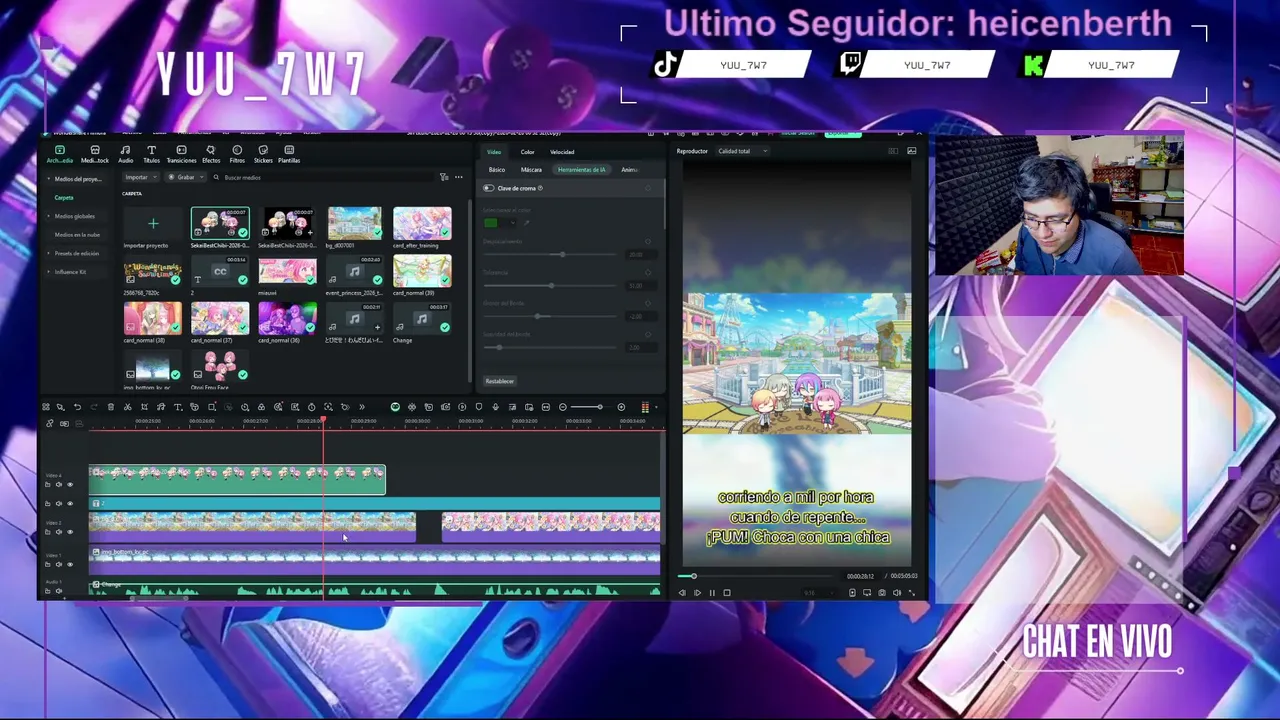Switch to the Video properties tab
The width and height of the screenshot is (1280, 720).
(494, 152)
